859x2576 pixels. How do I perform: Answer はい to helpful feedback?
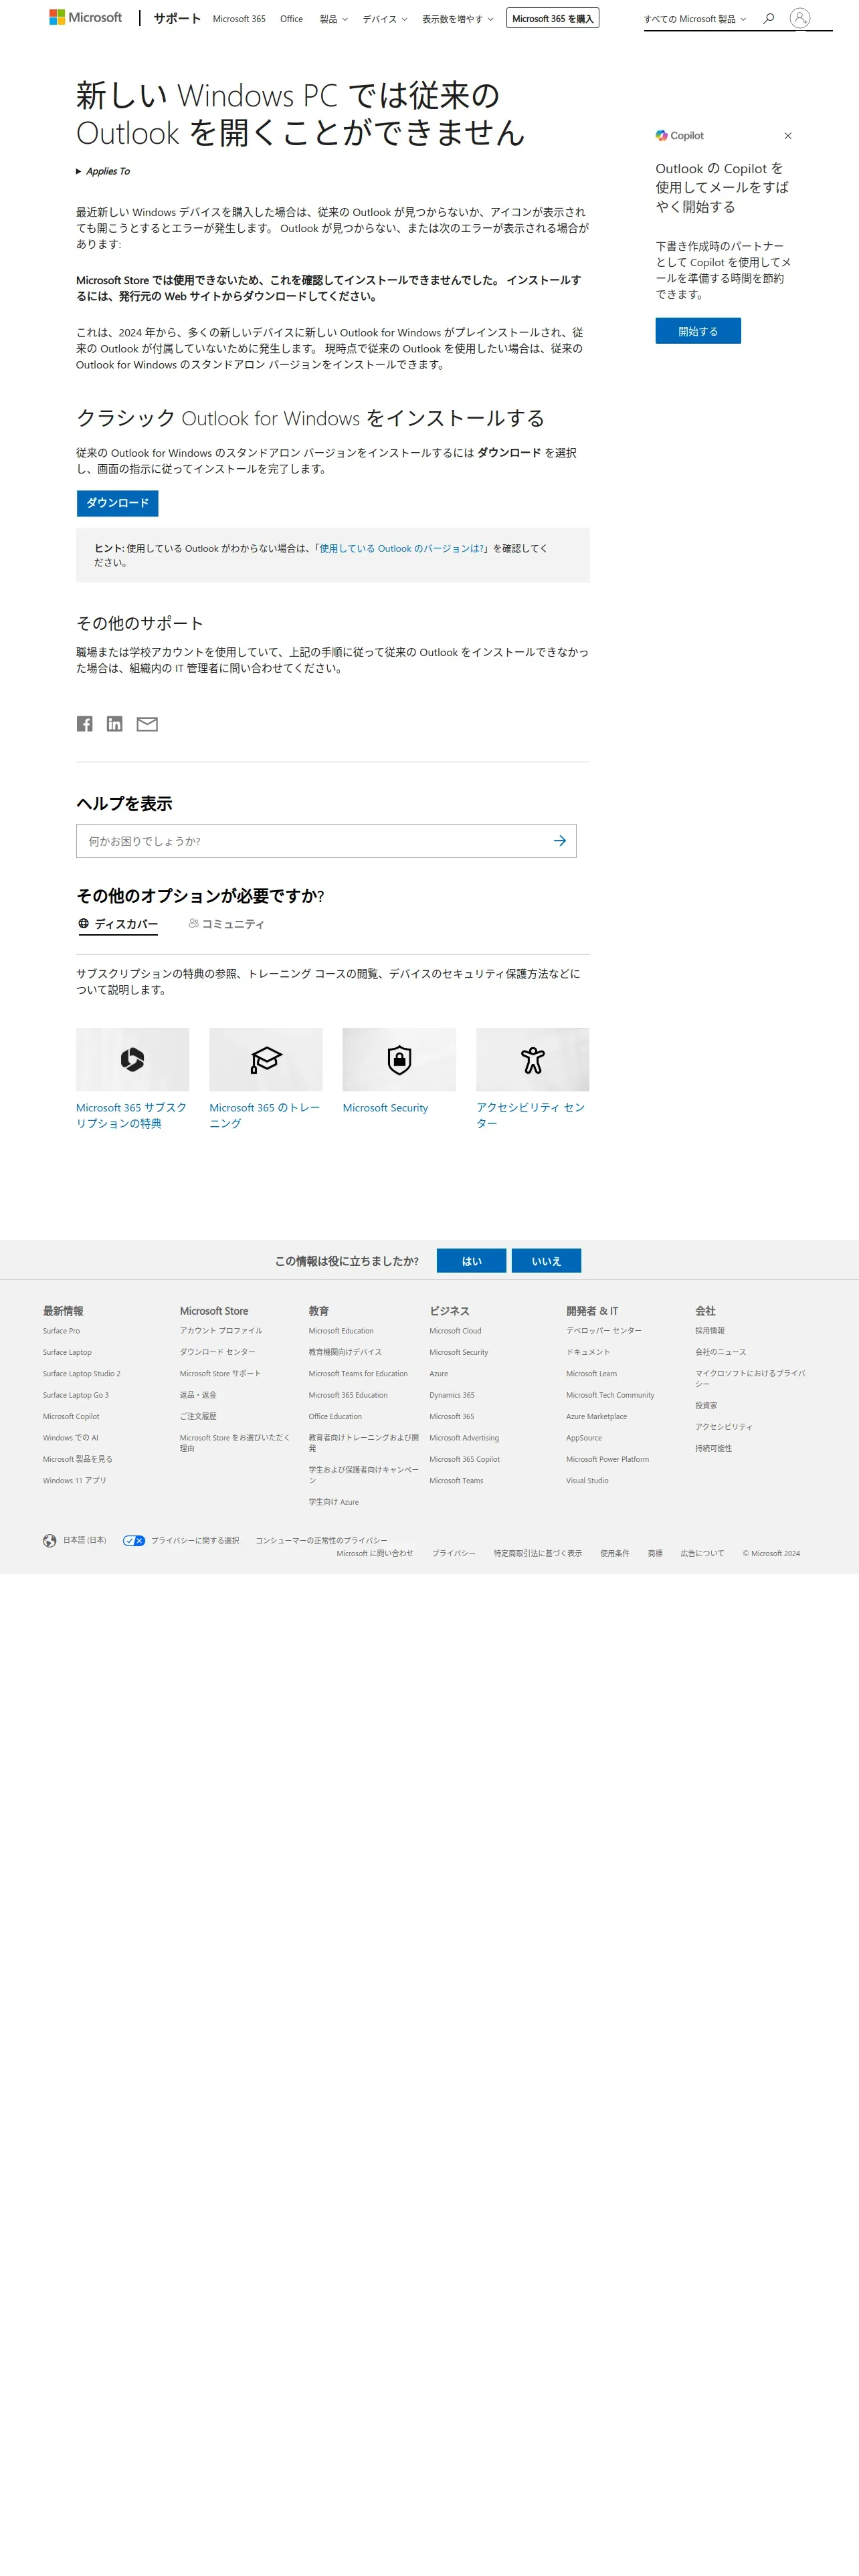(471, 1261)
